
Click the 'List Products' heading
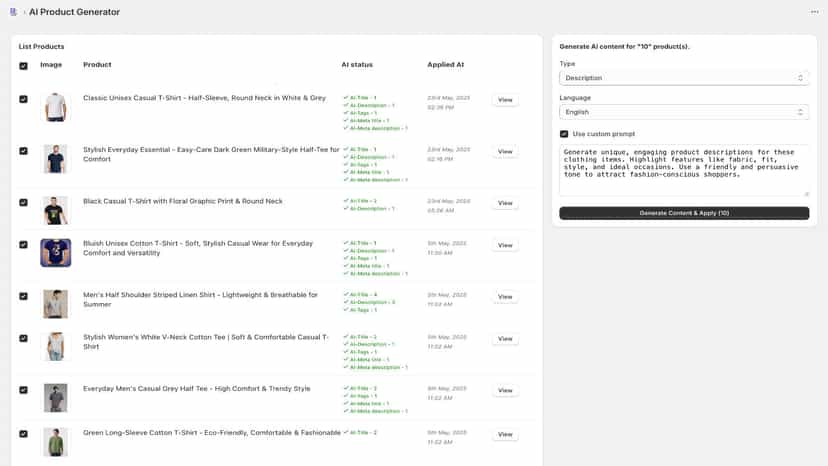pos(41,46)
